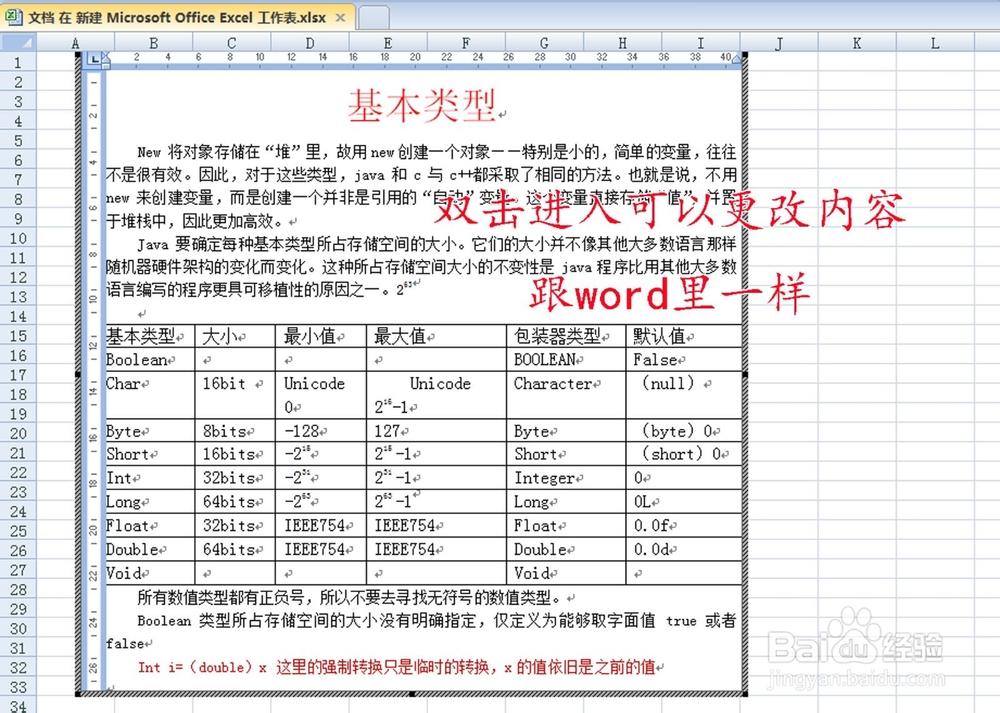Select row header 20
The width and height of the screenshot is (1000, 713).
[17, 431]
